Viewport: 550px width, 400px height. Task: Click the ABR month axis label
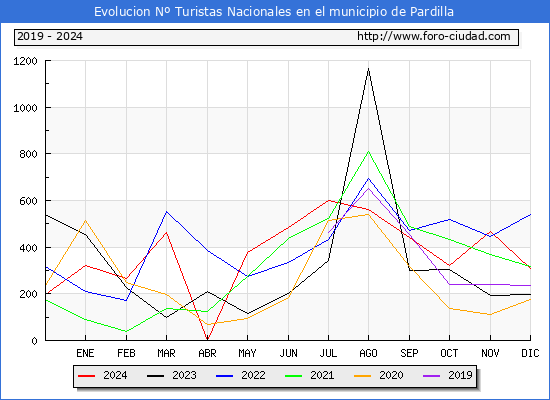point(207,353)
